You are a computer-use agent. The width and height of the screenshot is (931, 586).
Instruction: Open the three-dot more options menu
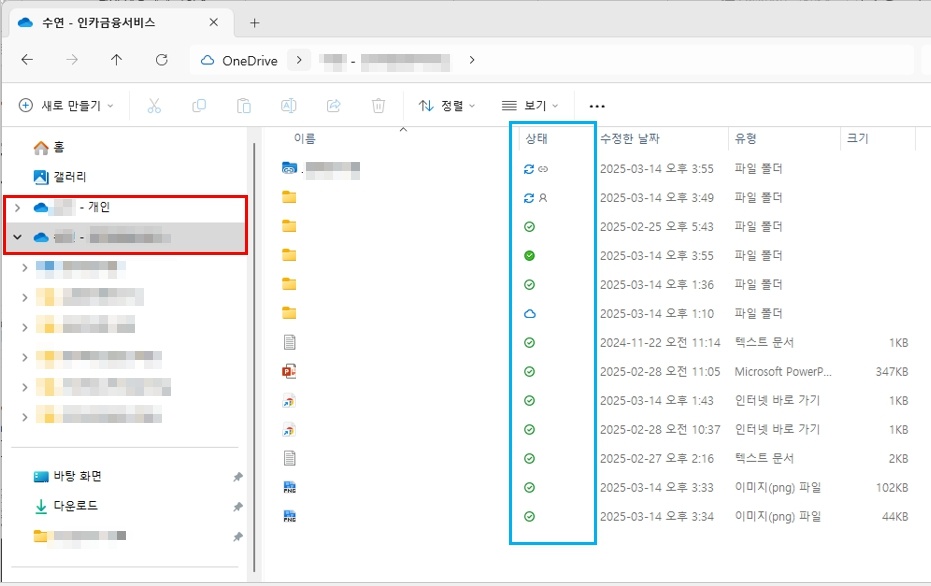coord(597,106)
